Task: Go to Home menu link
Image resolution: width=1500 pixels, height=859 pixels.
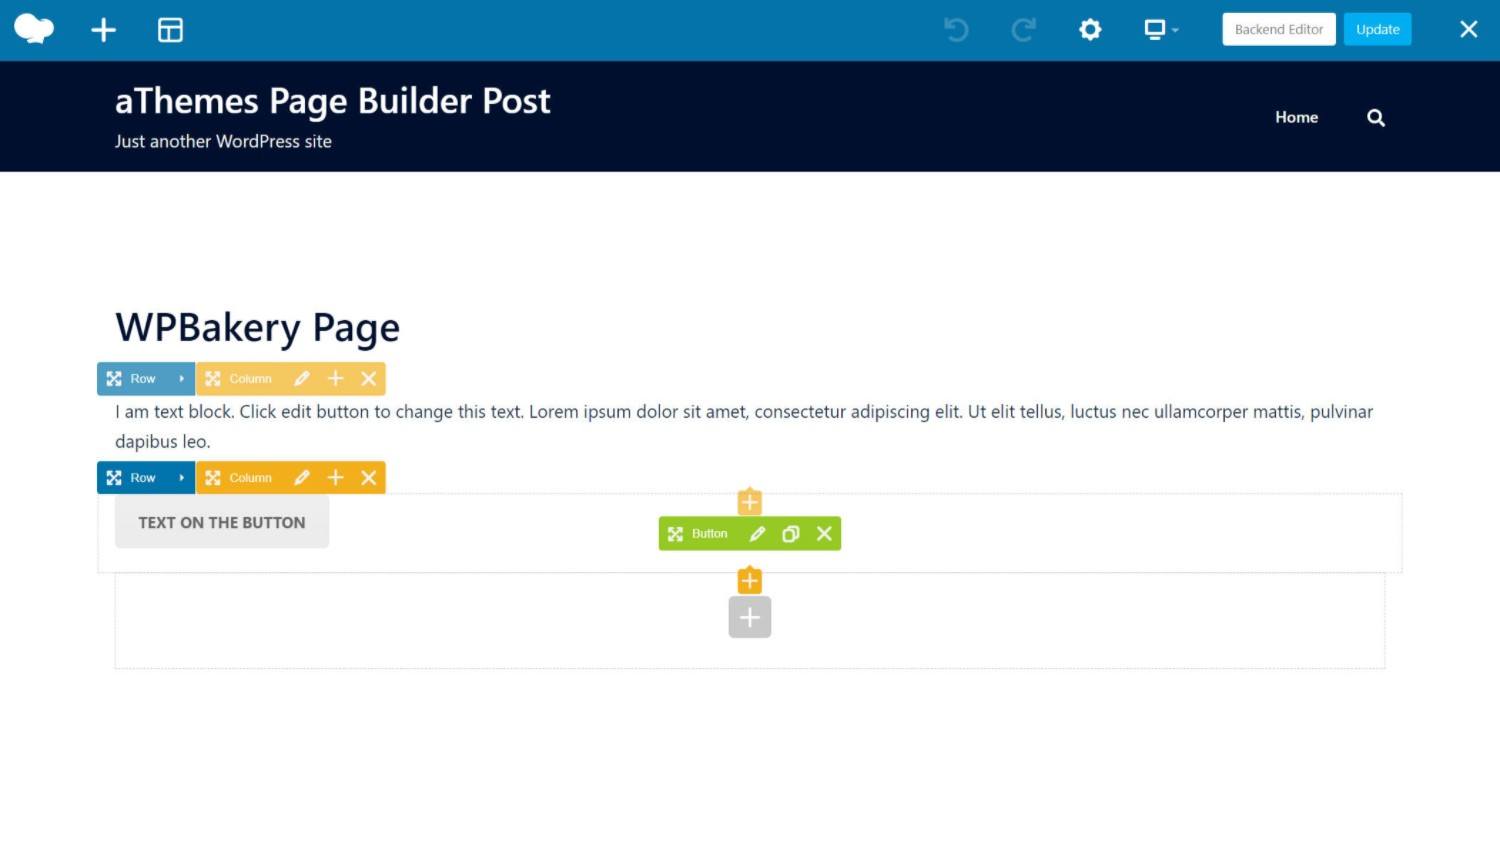Action: tap(1296, 117)
